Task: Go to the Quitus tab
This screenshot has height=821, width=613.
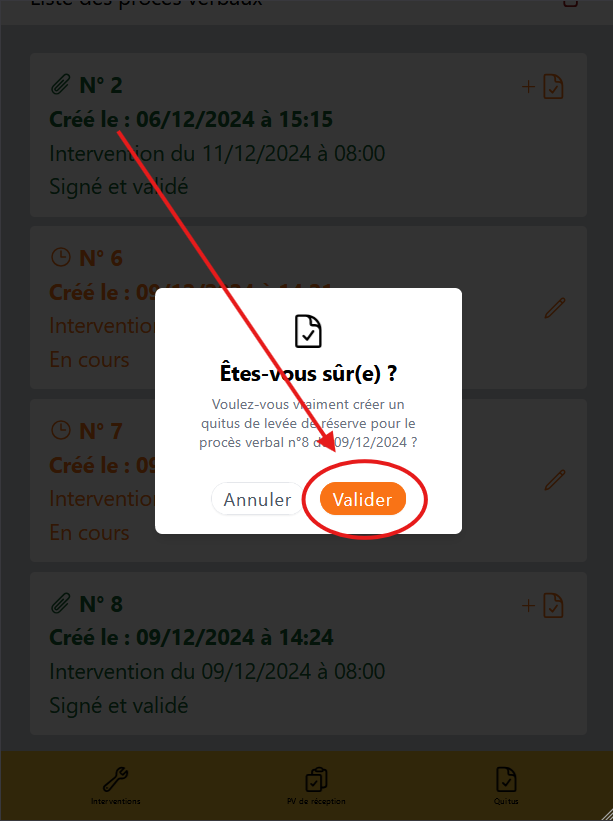Action: [506, 786]
